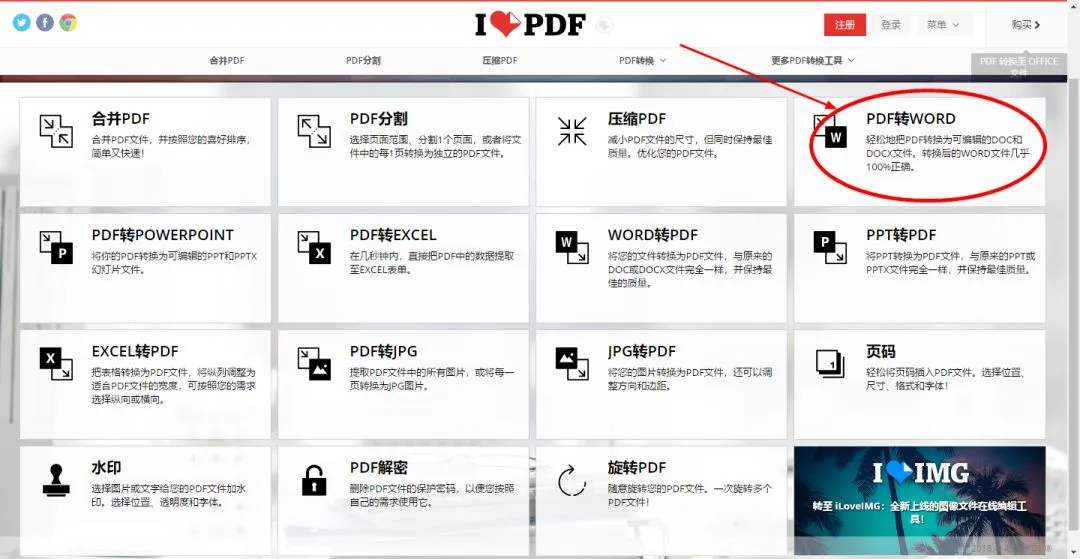Click the red 注册 button

pyautogui.click(x=845, y=25)
